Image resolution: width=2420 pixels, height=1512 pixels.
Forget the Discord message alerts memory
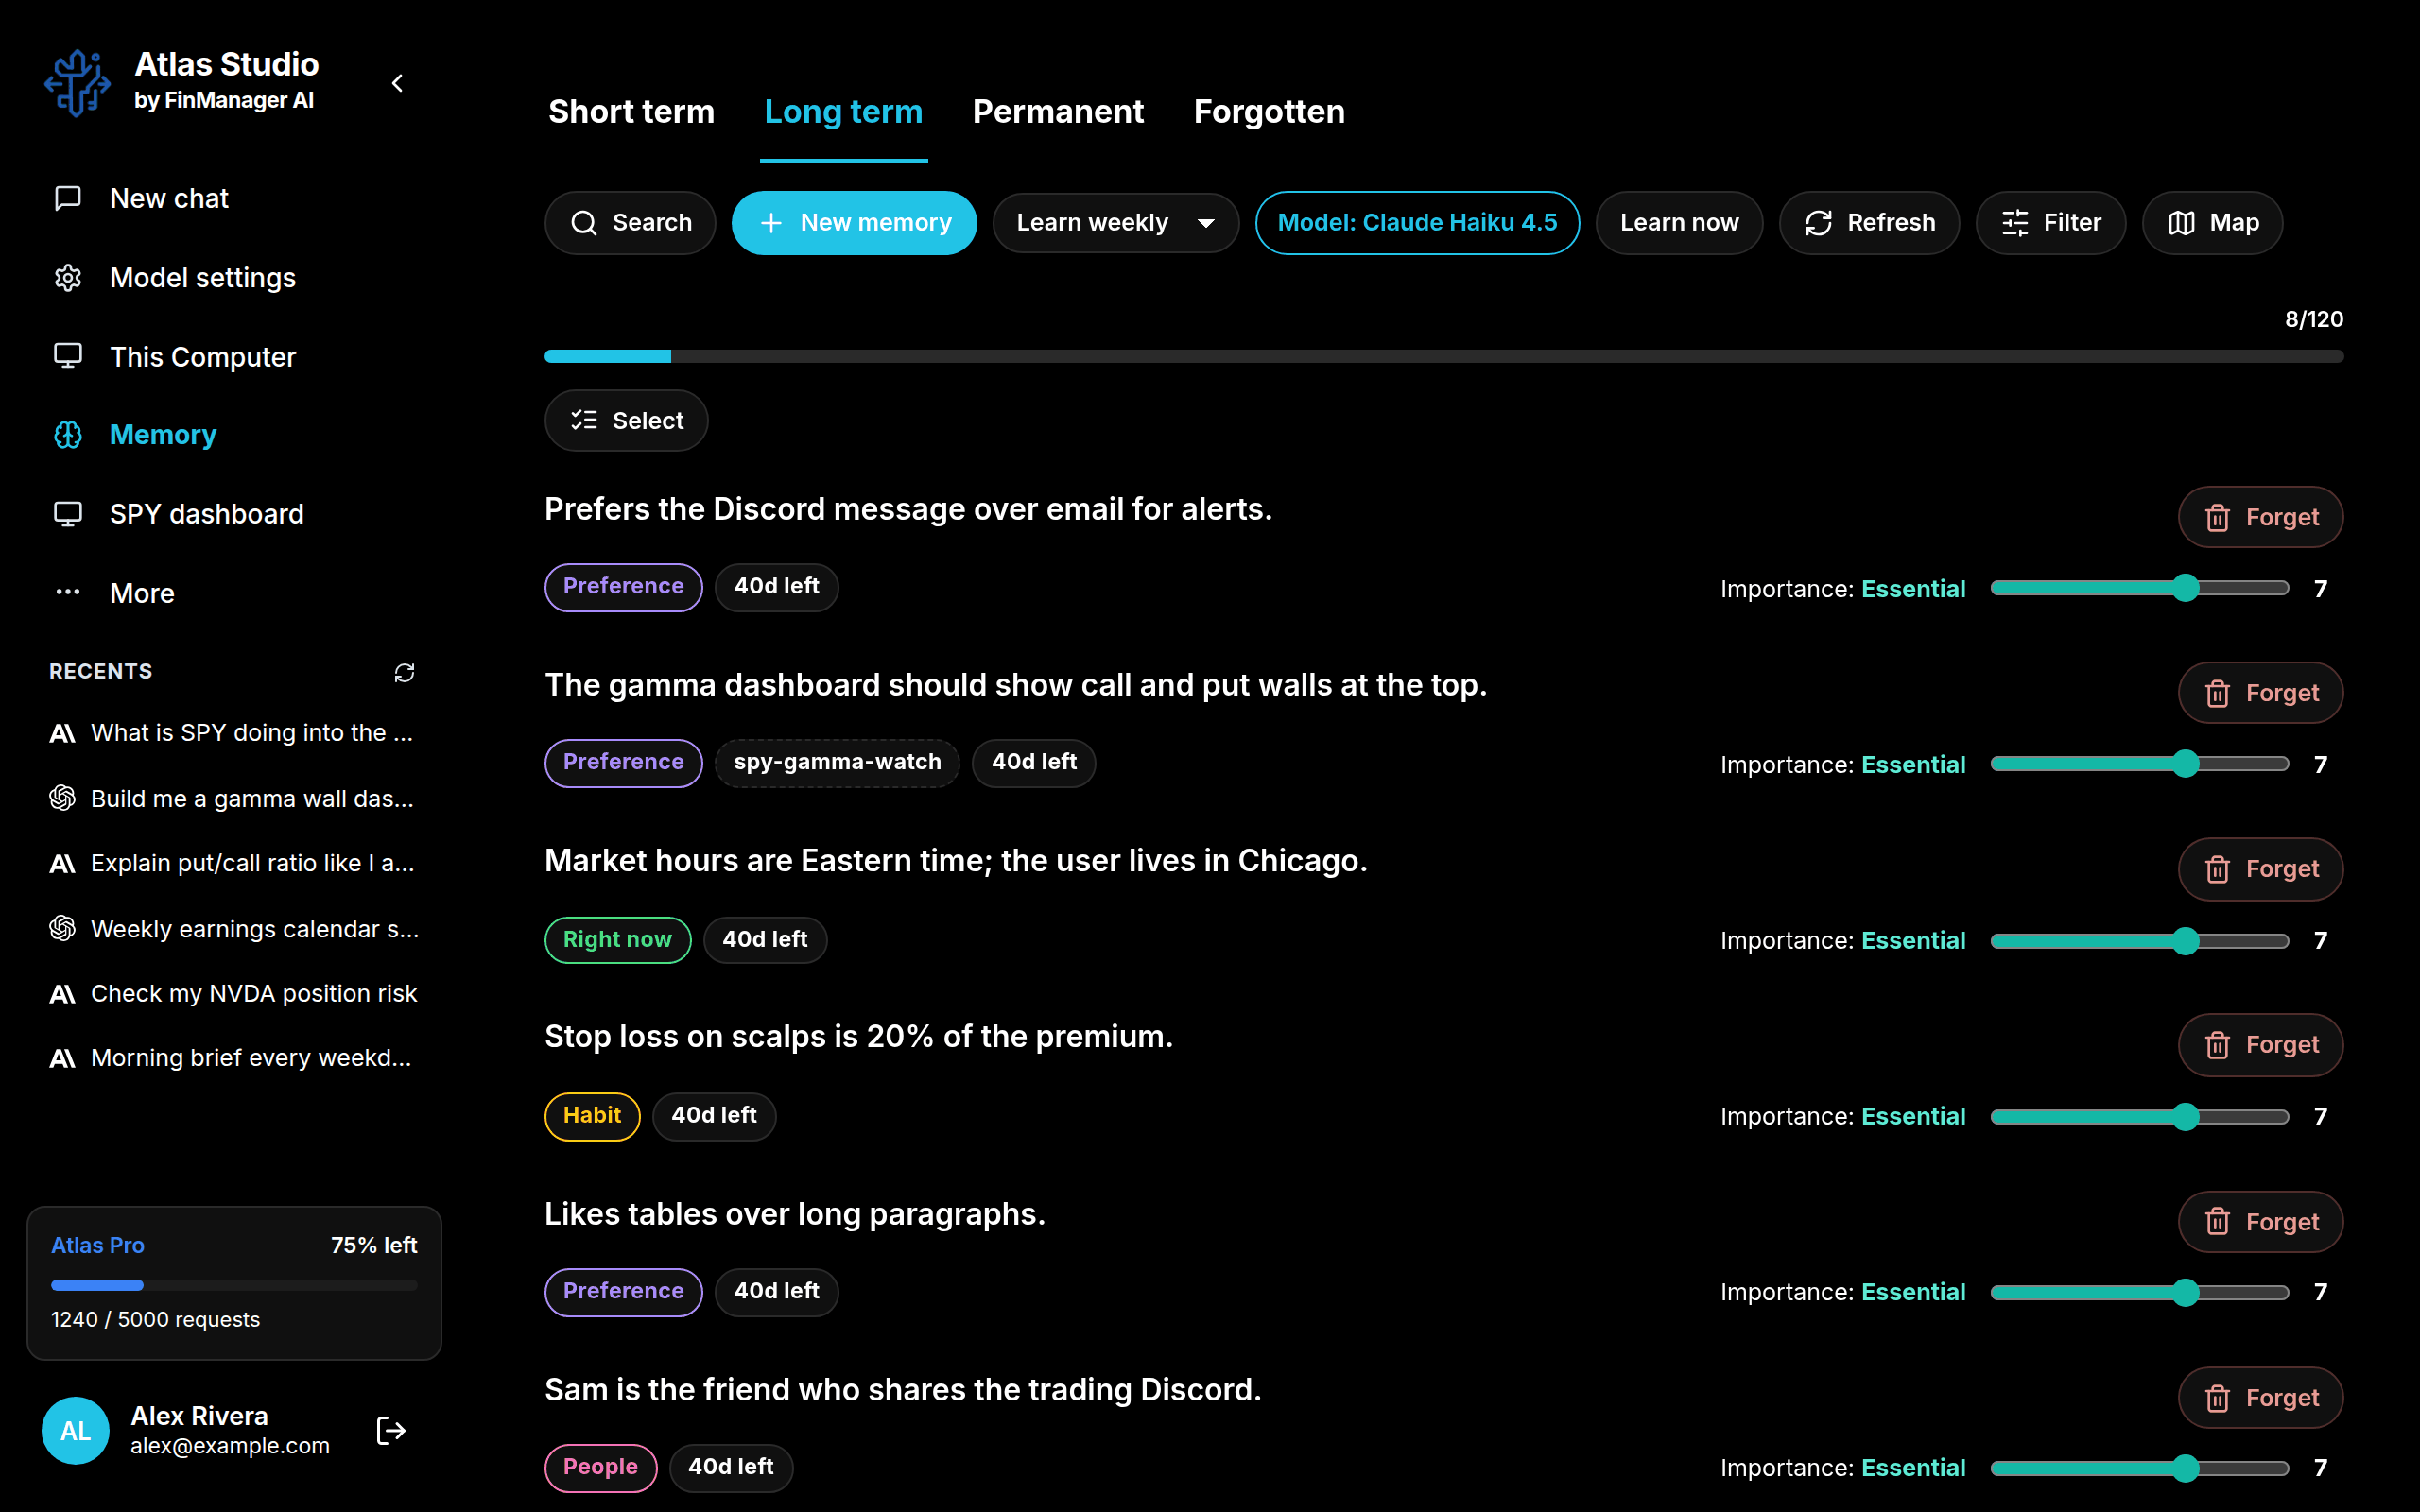point(2260,517)
